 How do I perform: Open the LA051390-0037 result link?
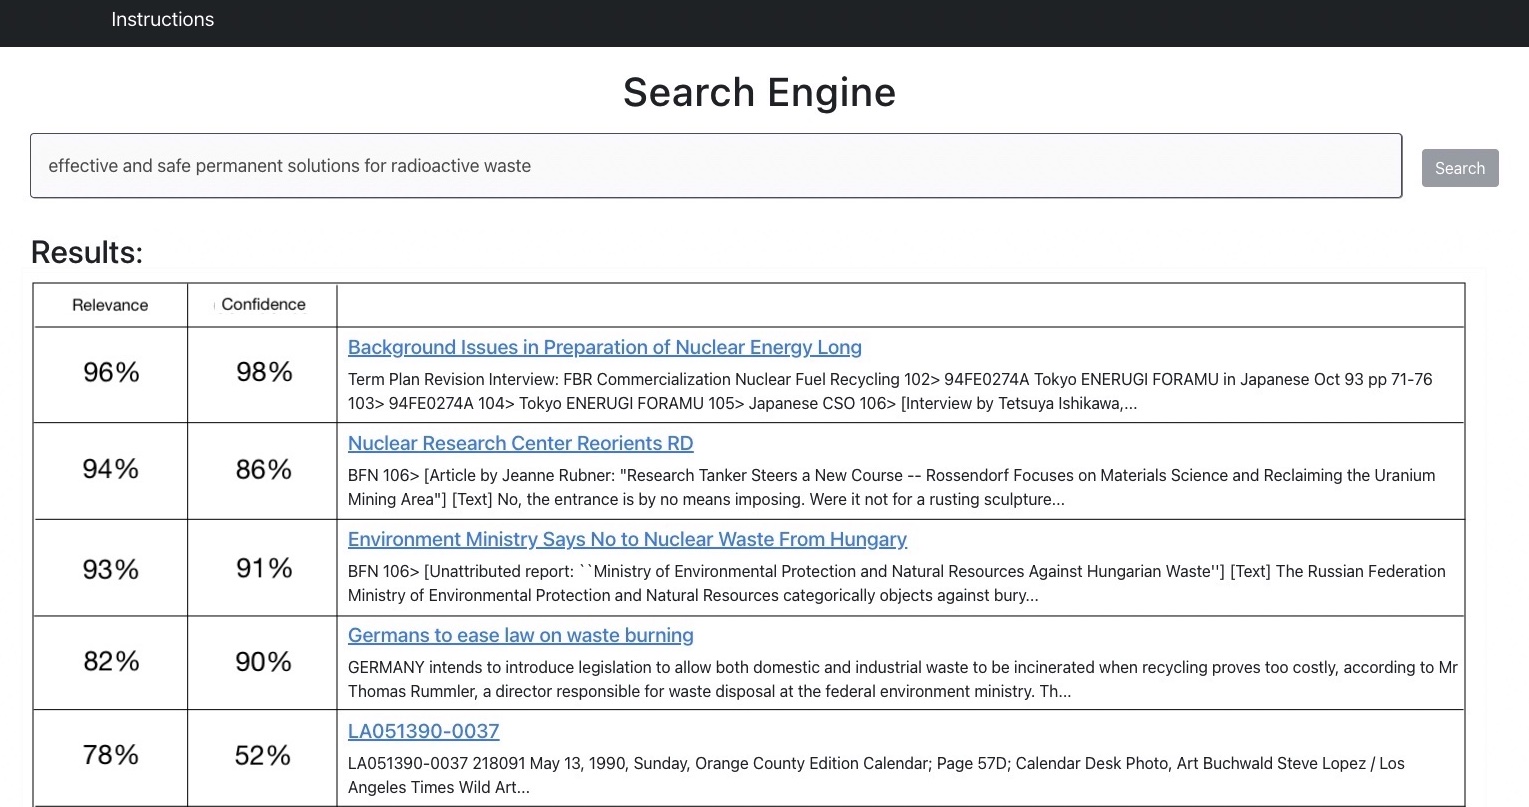click(x=423, y=732)
